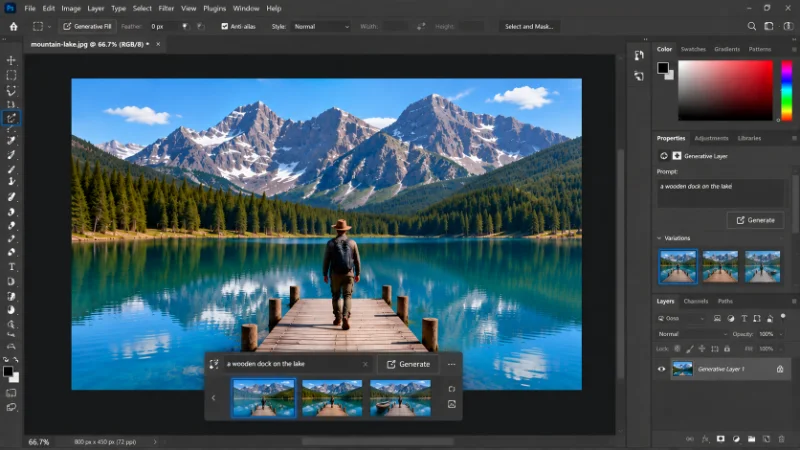800x450 pixels.
Task: Click the link layers icon
Action: 690,439
